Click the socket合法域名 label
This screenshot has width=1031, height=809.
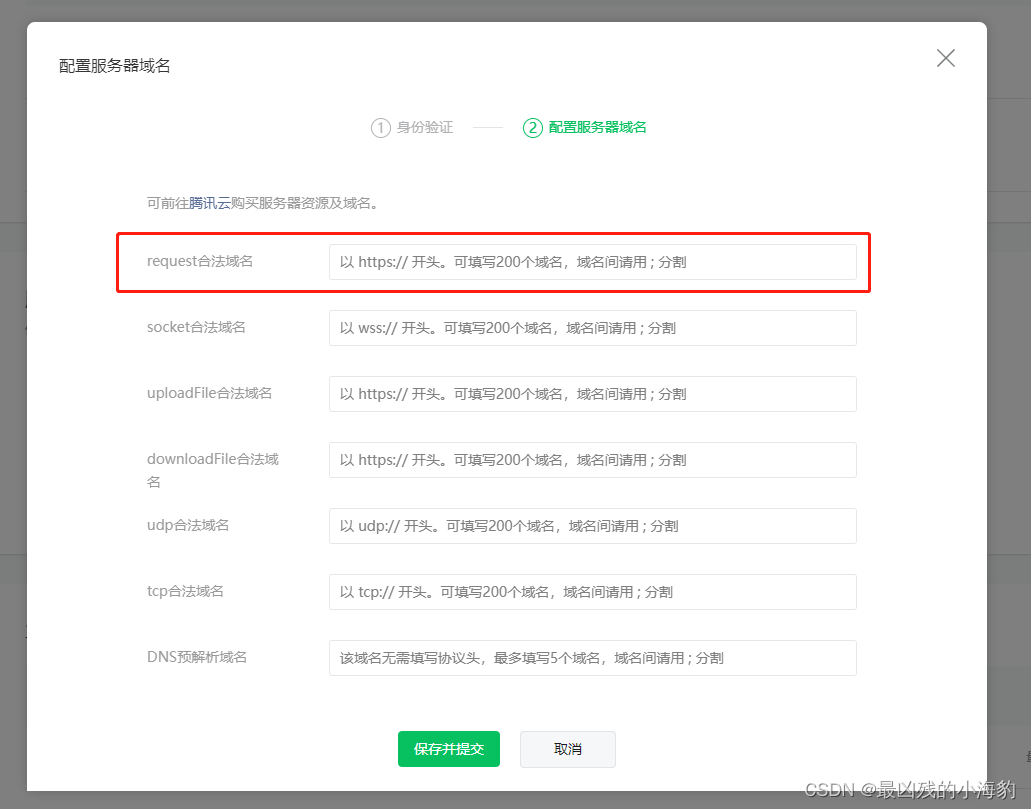click(x=197, y=327)
